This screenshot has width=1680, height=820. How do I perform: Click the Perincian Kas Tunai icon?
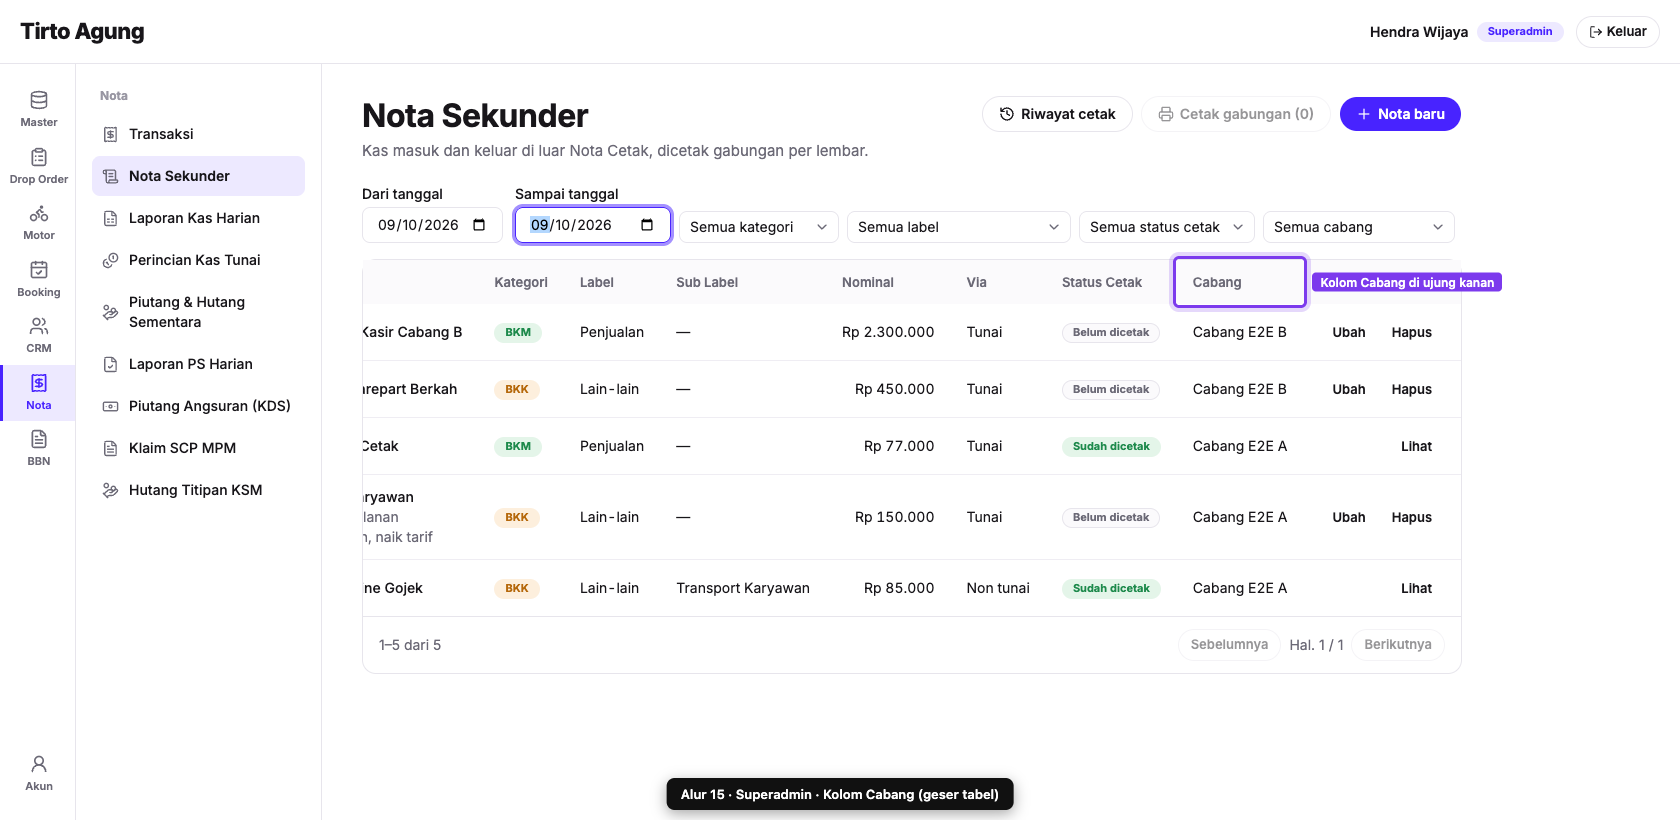tap(111, 260)
